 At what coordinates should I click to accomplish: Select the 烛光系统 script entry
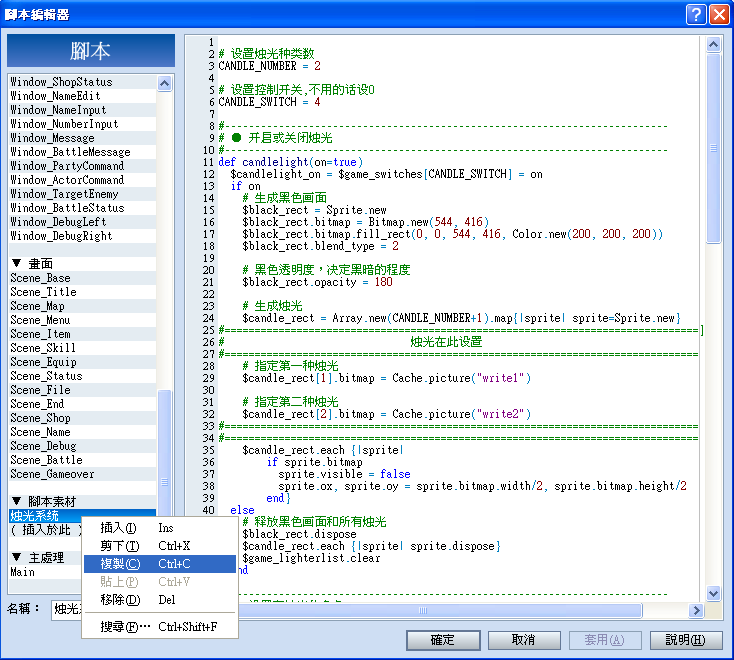[82, 516]
